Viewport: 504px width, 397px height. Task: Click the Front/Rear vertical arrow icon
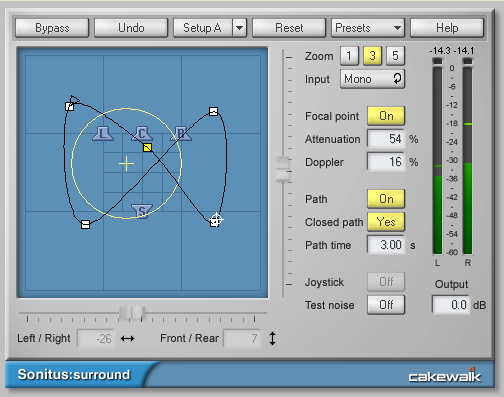click(x=272, y=338)
